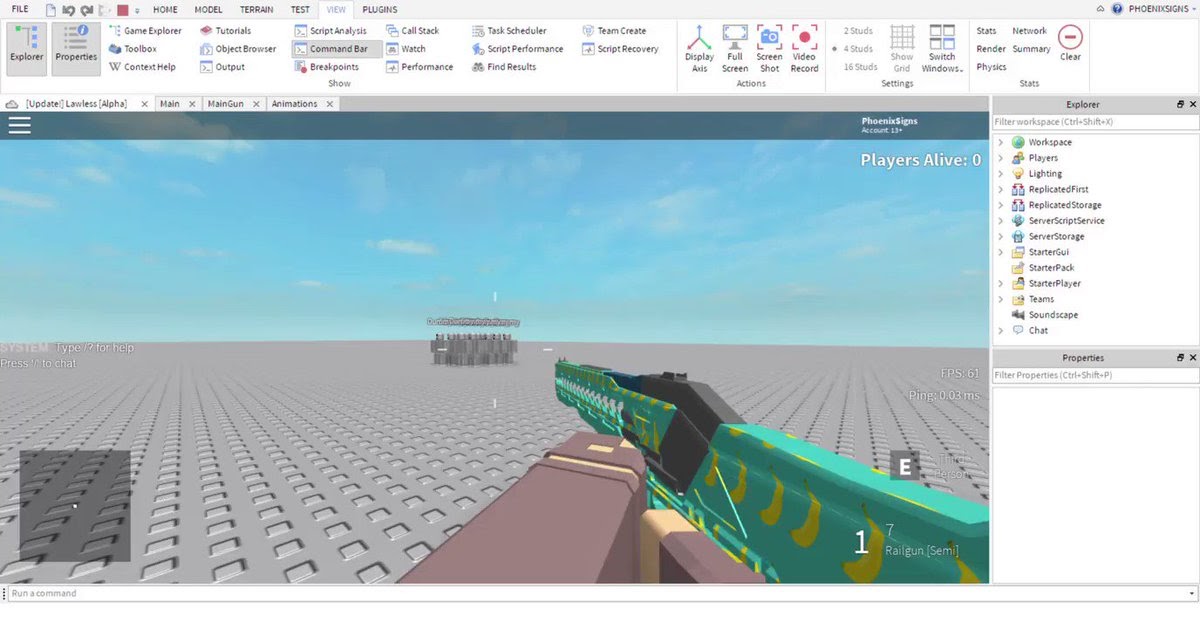The image size is (1200, 628).
Task: Take a Screen Shot
Action: pyautogui.click(x=769, y=49)
